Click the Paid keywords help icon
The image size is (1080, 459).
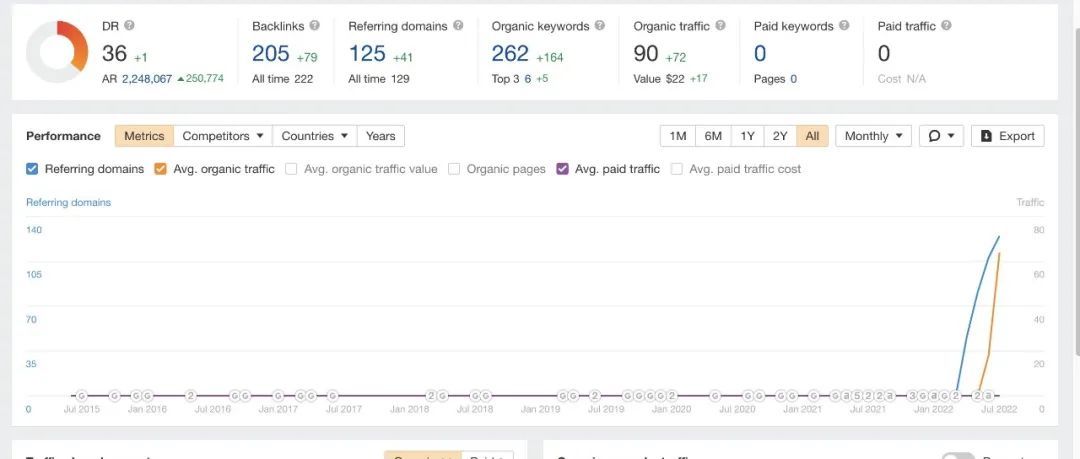click(x=844, y=26)
